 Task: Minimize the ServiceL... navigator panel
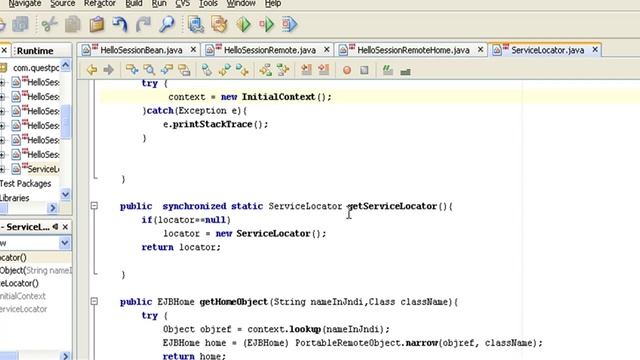point(55,227)
